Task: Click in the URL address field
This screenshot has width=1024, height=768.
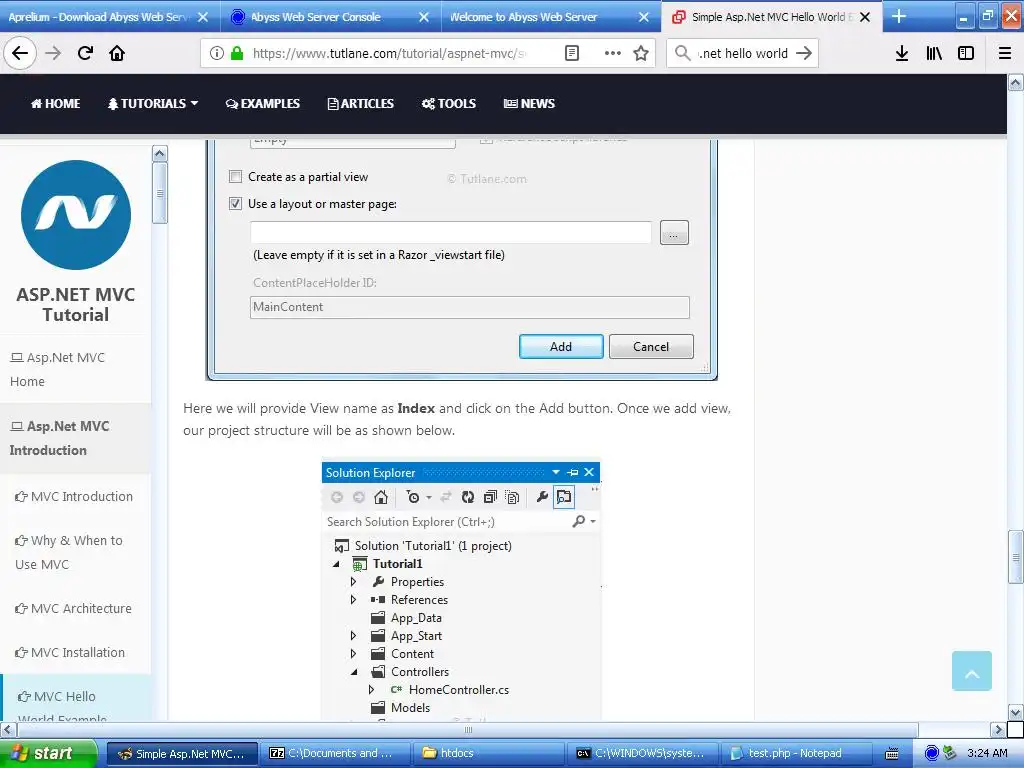Action: 389,54
